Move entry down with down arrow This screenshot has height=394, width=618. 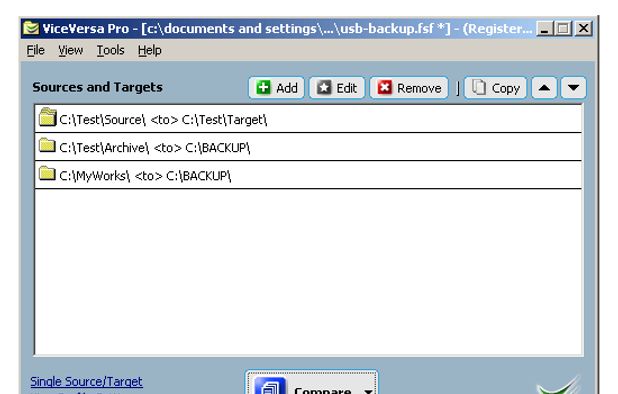pyautogui.click(x=574, y=87)
